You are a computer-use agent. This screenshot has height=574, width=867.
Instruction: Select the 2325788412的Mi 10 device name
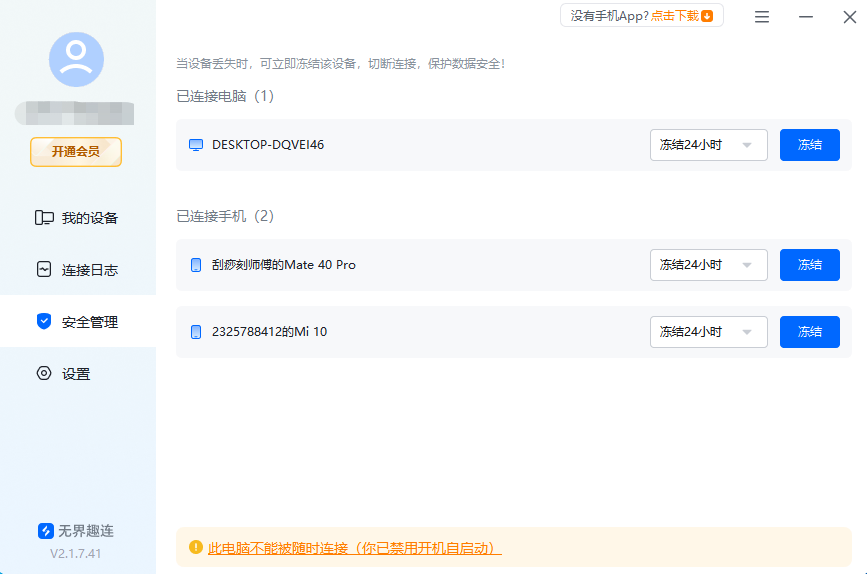pos(269,332)
